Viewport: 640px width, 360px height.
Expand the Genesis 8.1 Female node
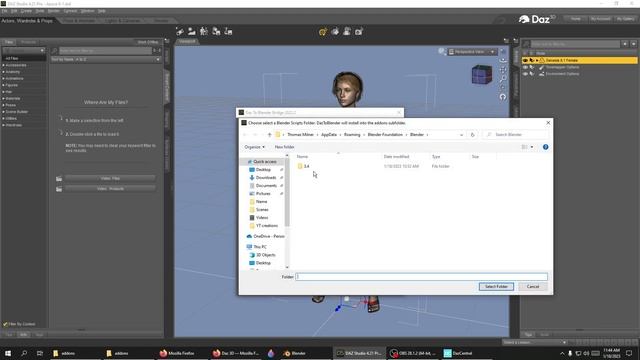(537, 60)
